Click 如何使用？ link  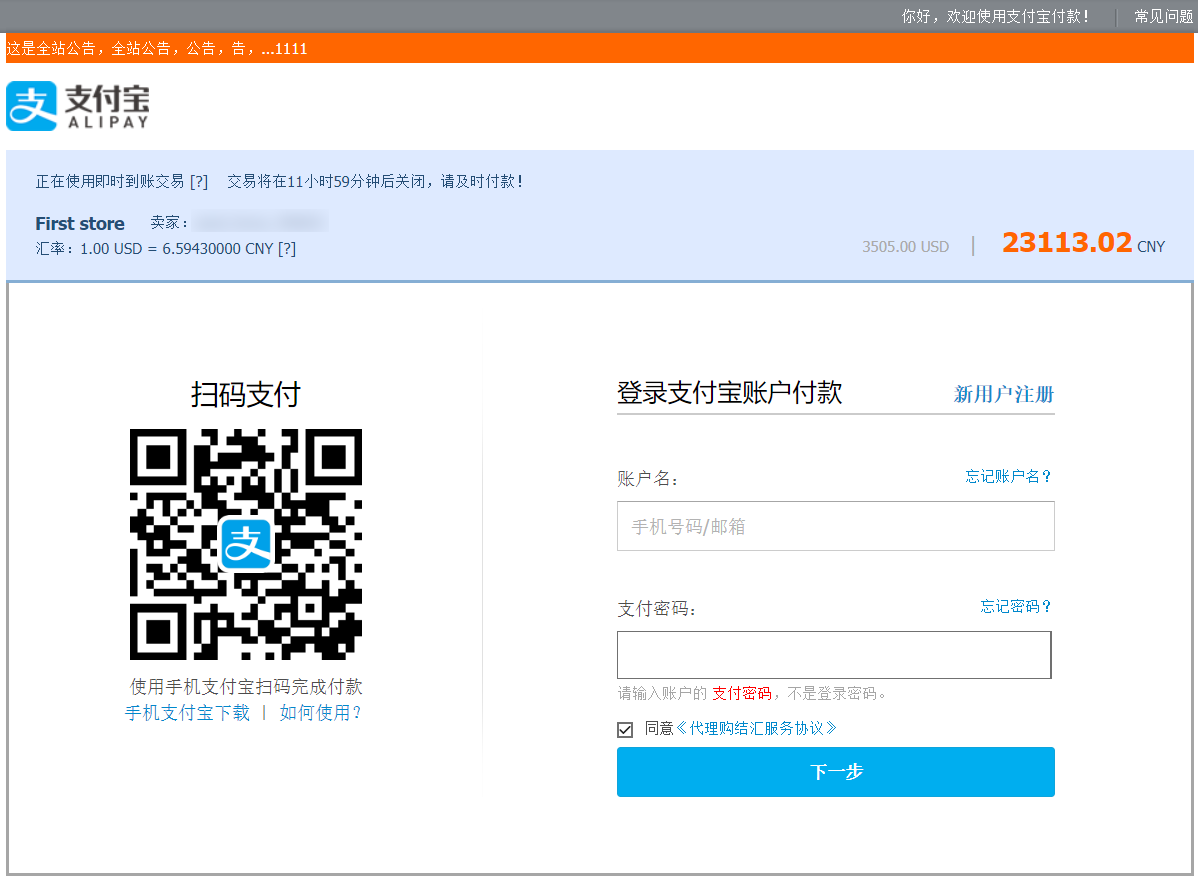click(320, 713)
